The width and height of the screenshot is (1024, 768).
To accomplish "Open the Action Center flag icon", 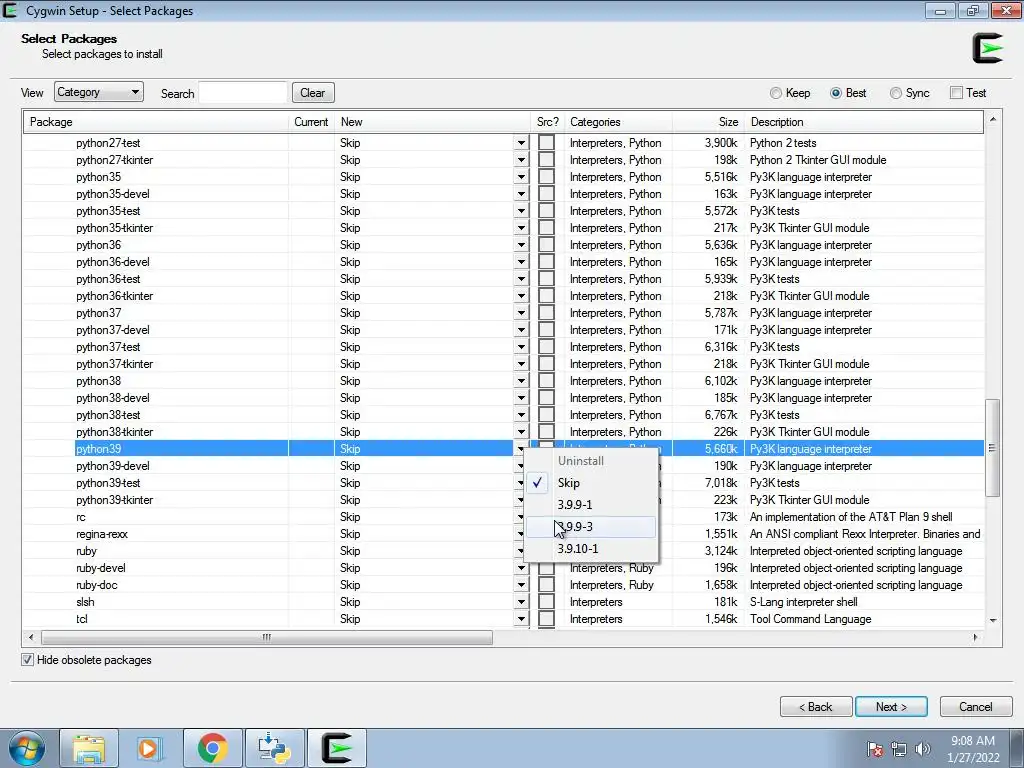I will point(875,749).
